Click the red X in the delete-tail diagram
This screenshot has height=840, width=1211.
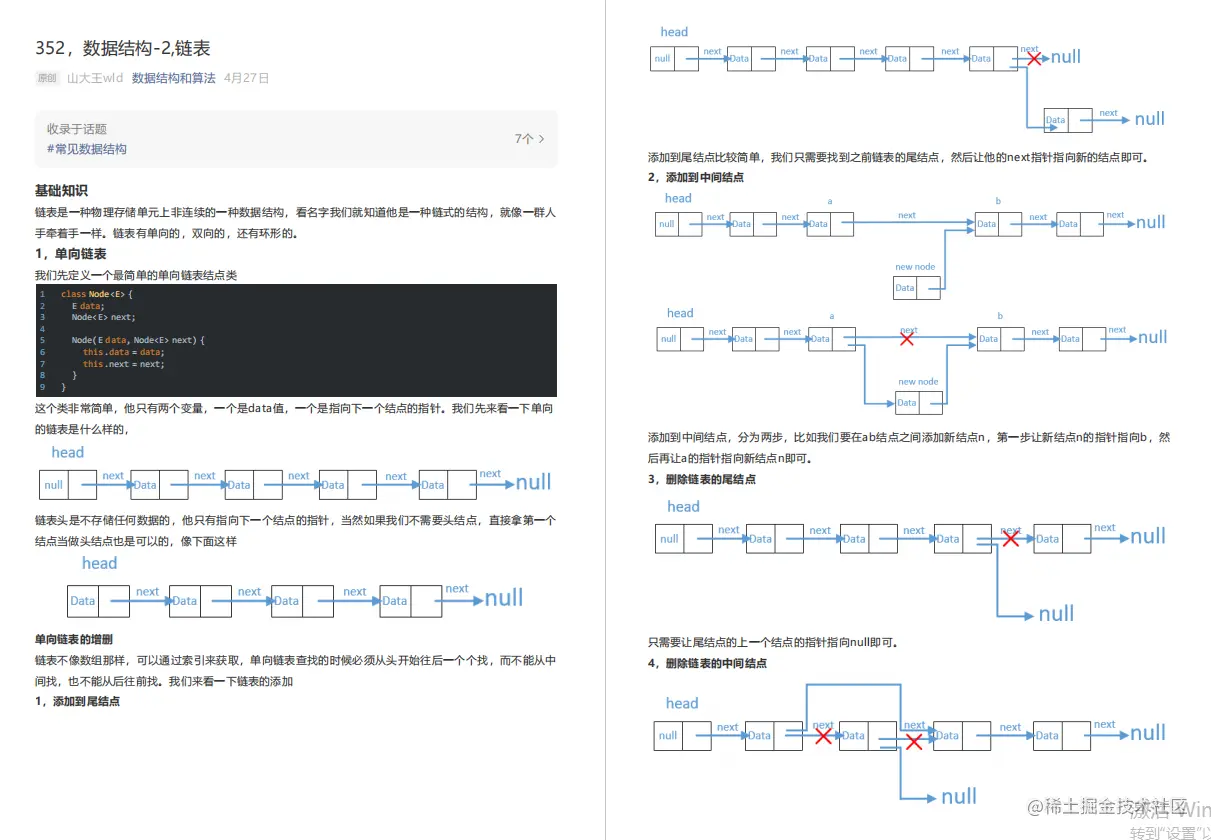[x=1010, y=538]
